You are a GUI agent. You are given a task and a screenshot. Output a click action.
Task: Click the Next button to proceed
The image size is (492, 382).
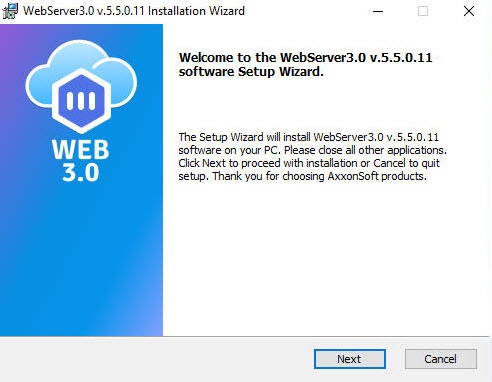click(x=350, y=359)
